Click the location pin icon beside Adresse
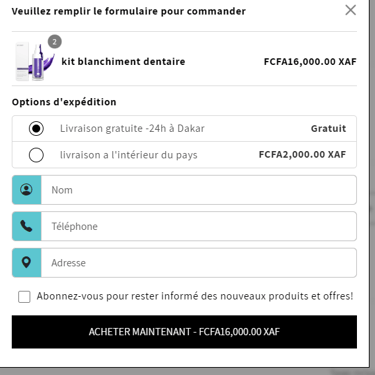This screenshot has width=375, height=375. tap(26, 262)
